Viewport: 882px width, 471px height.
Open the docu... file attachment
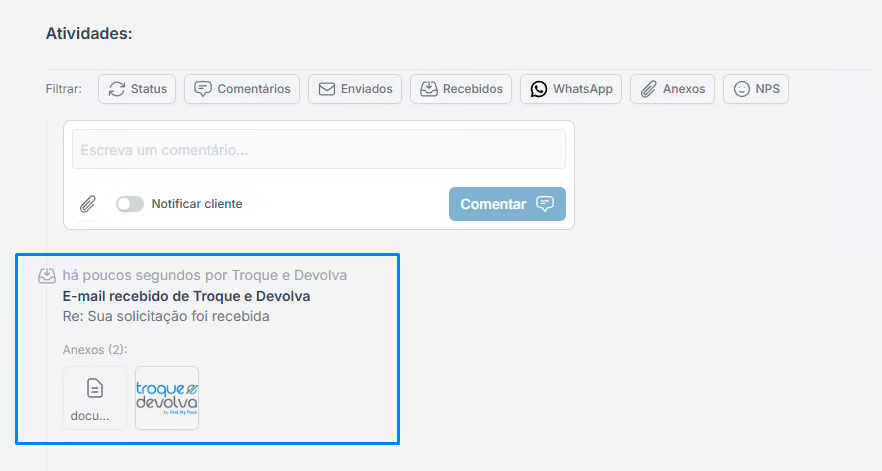pyautogui.click(x=95, y=398)
